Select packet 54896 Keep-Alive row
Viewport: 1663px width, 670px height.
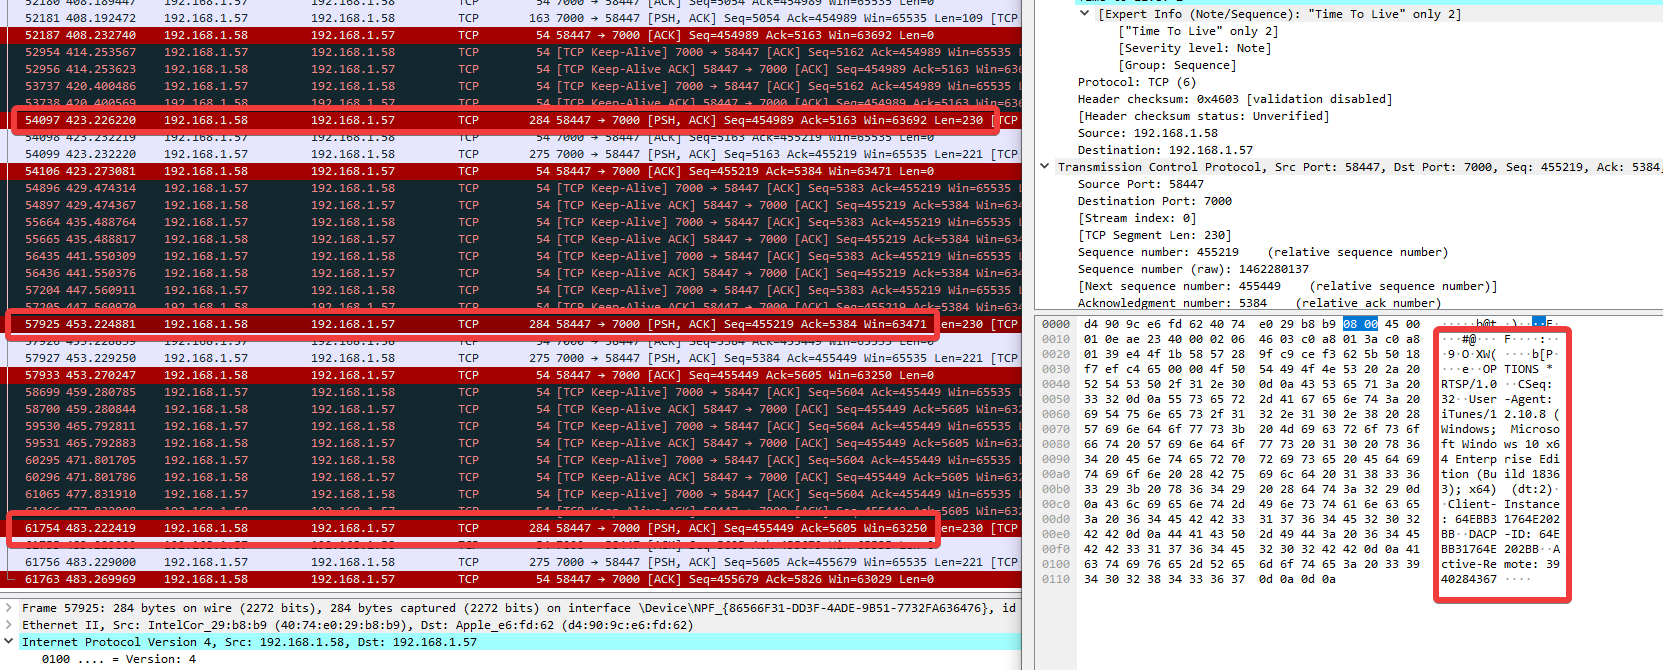[x=511, y=188]
